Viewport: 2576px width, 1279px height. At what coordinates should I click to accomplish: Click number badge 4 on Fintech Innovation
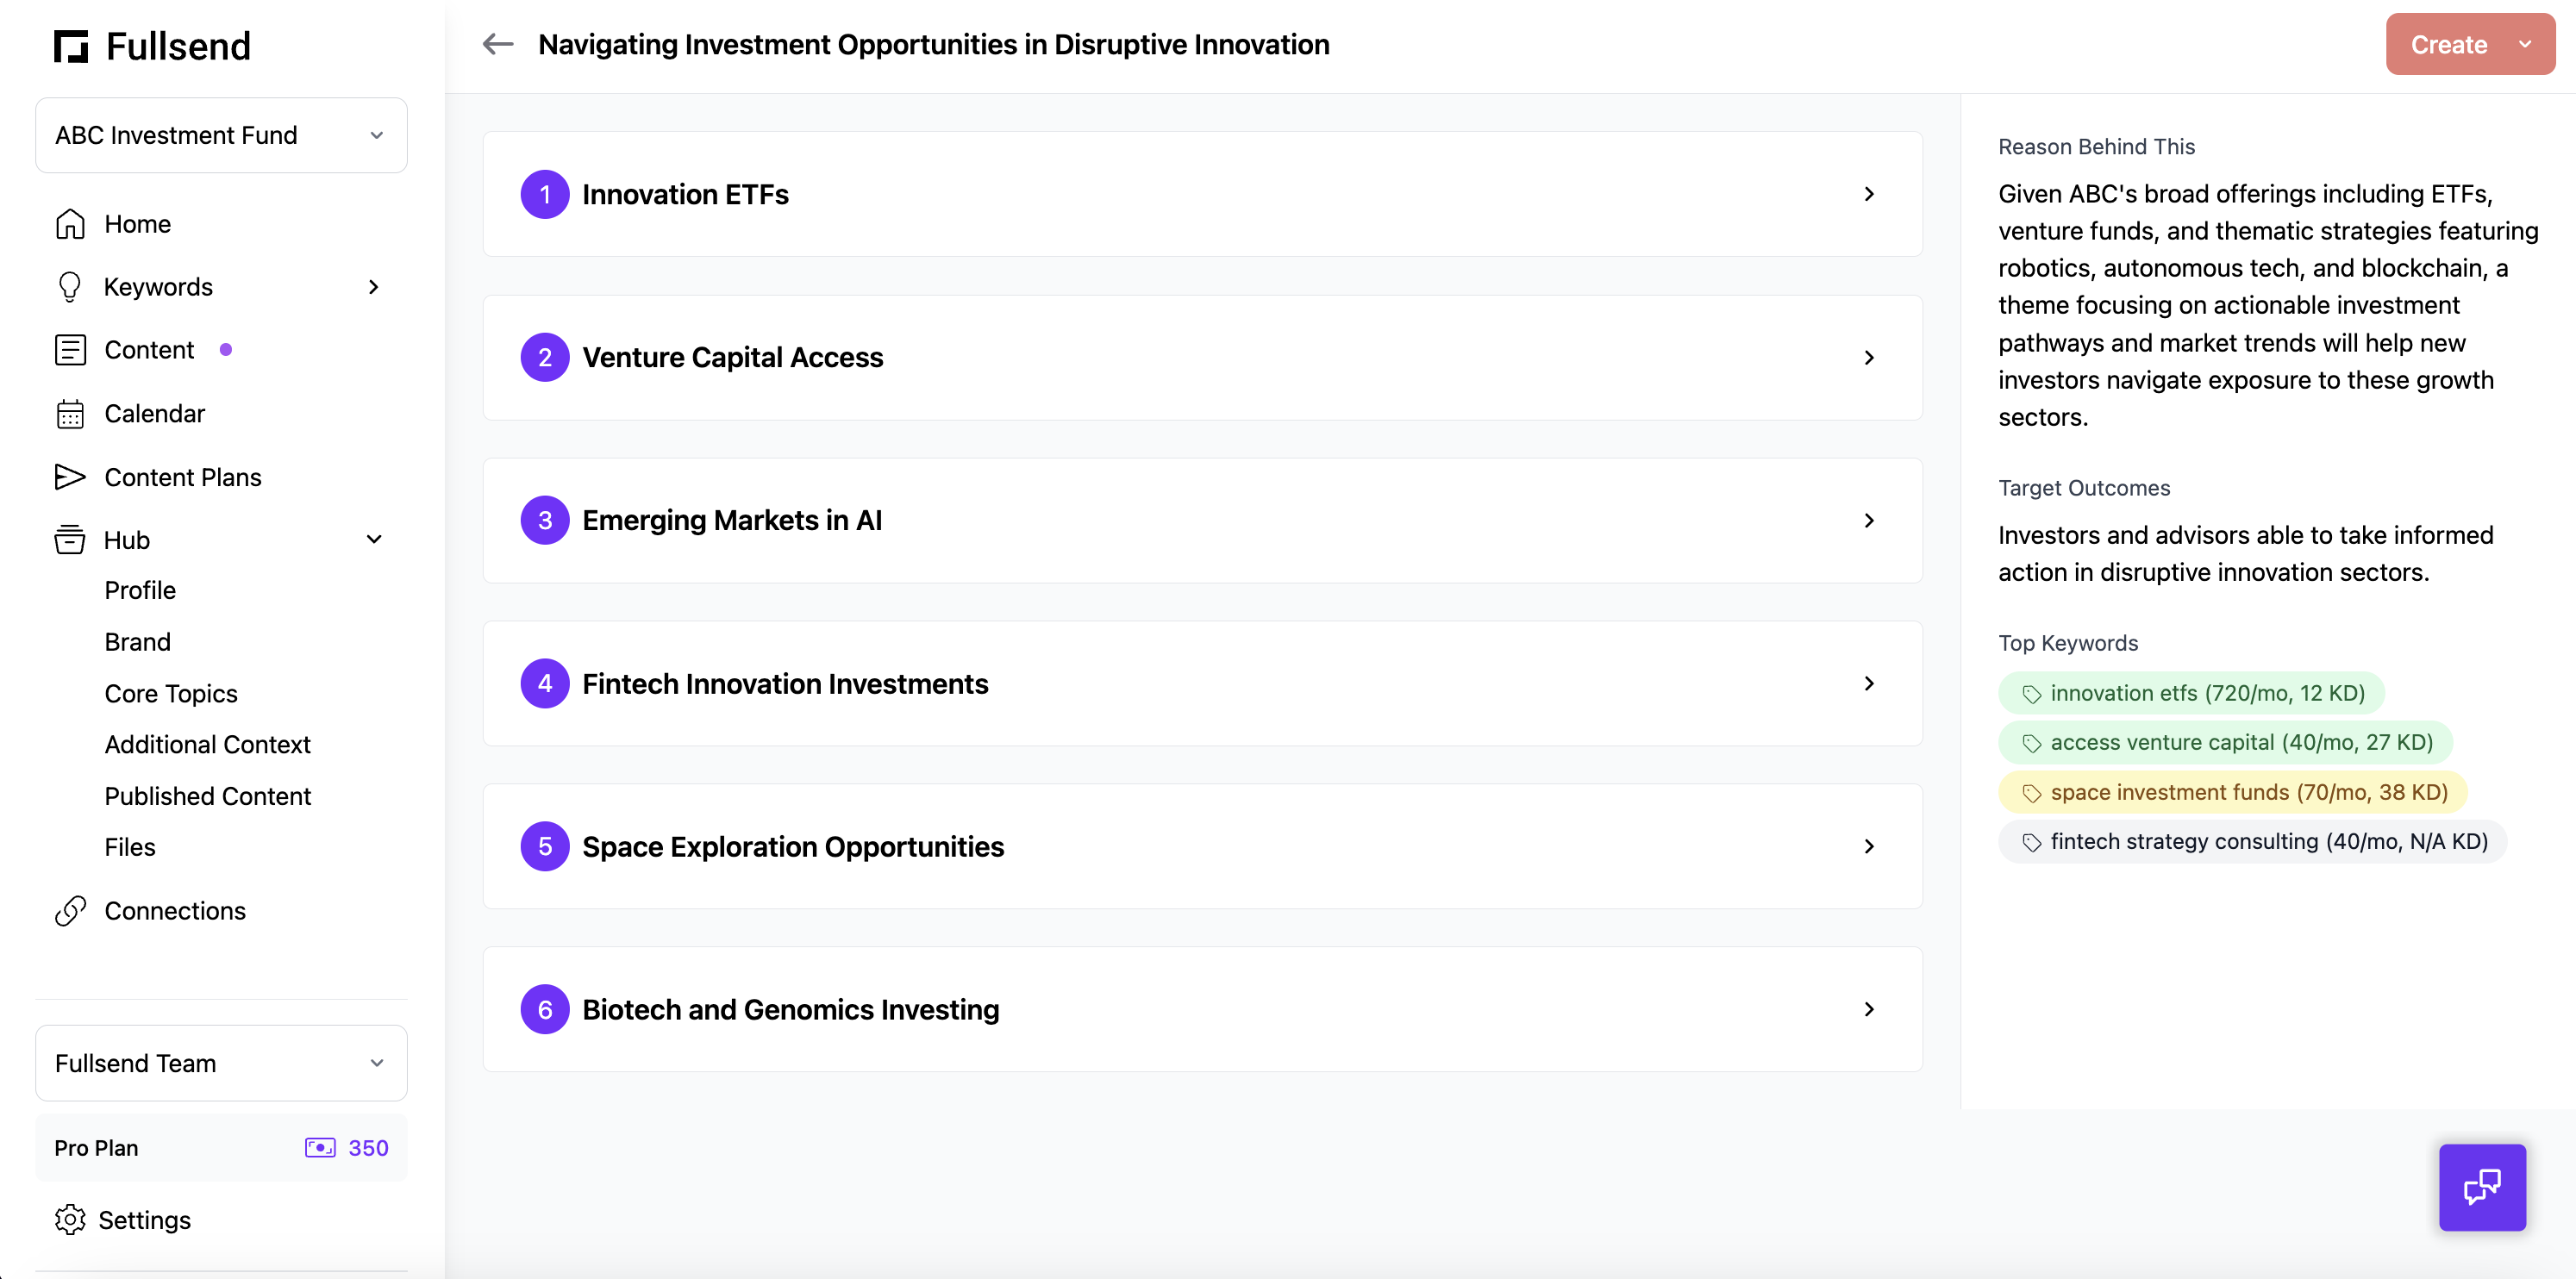(545, 683)
